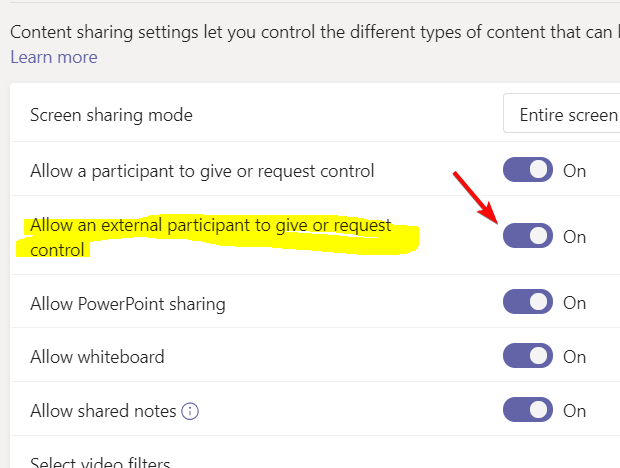Toggle Allow a participant to give or request control
Viewport: 620px width, 468px height.
(527, 170)
